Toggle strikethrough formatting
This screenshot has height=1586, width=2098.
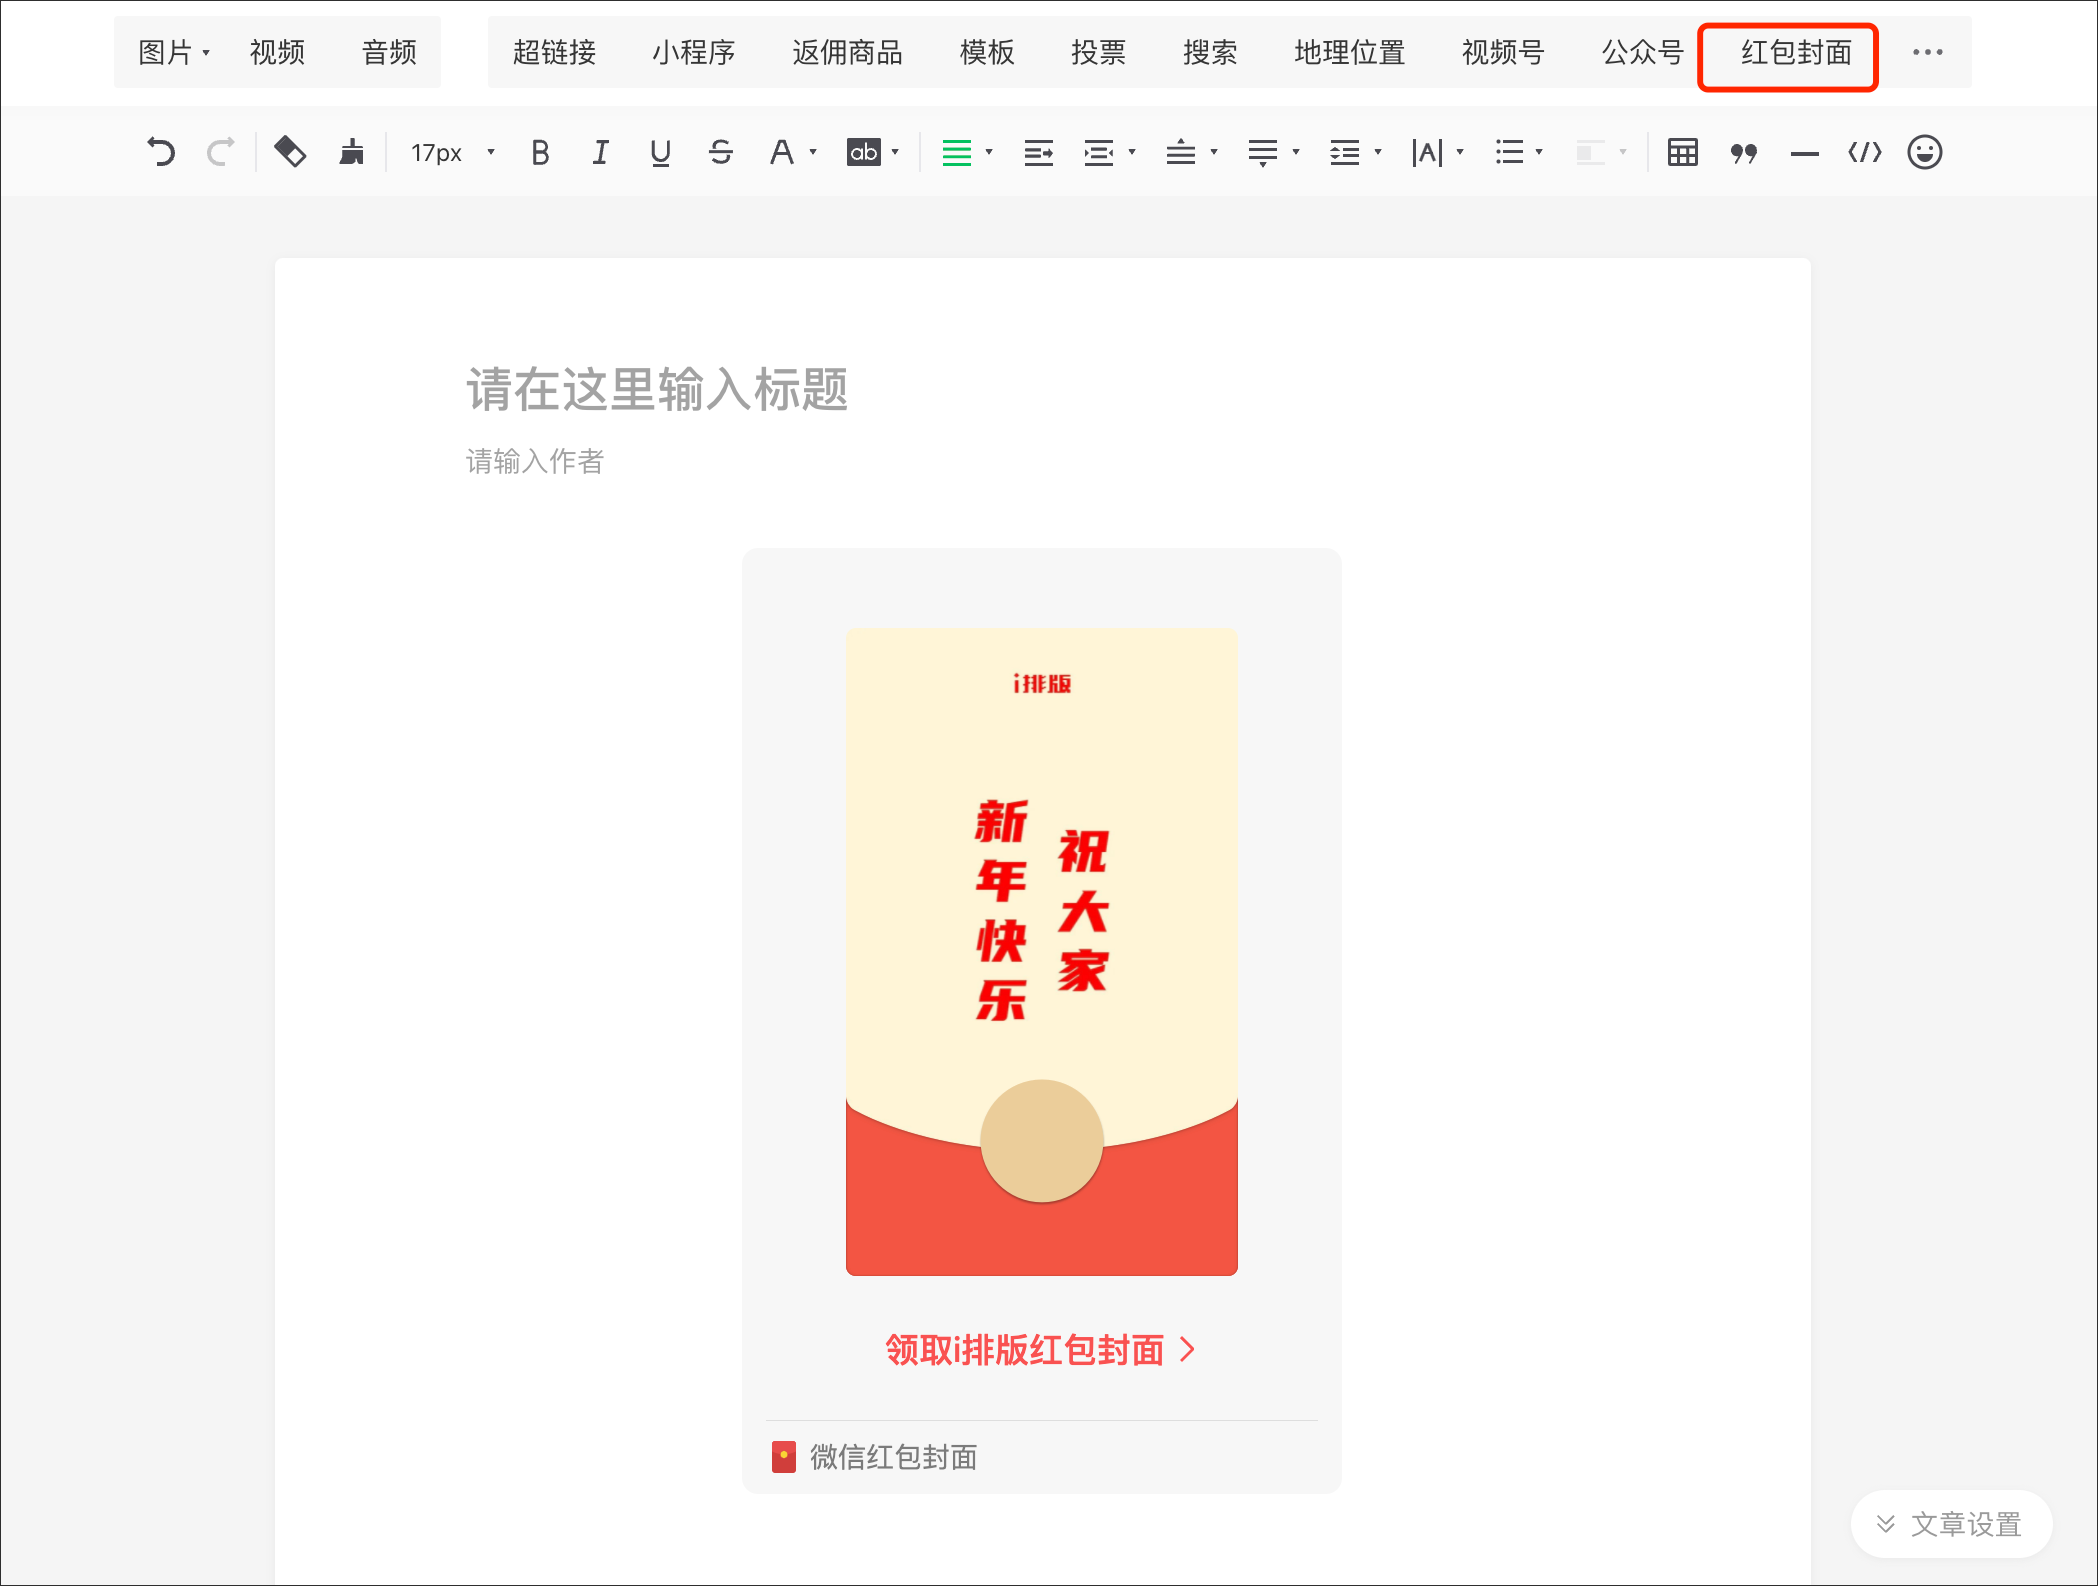tap(720, 152)
